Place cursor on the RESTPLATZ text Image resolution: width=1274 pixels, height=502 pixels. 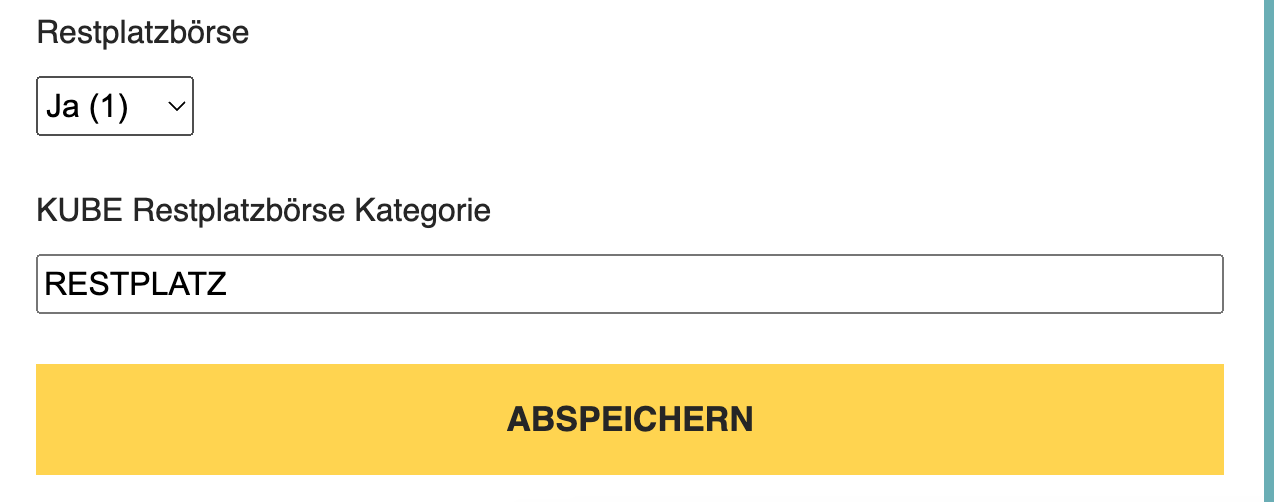point(136,285)
